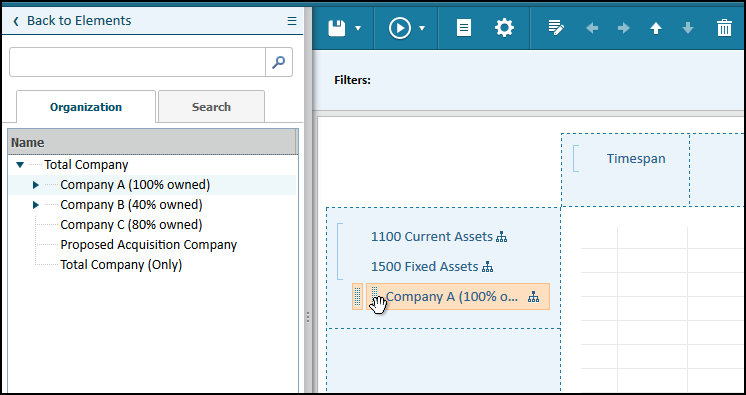This screenshot has height=395, width=746.
Task: Click into the element search field
Action: (137, 62)
